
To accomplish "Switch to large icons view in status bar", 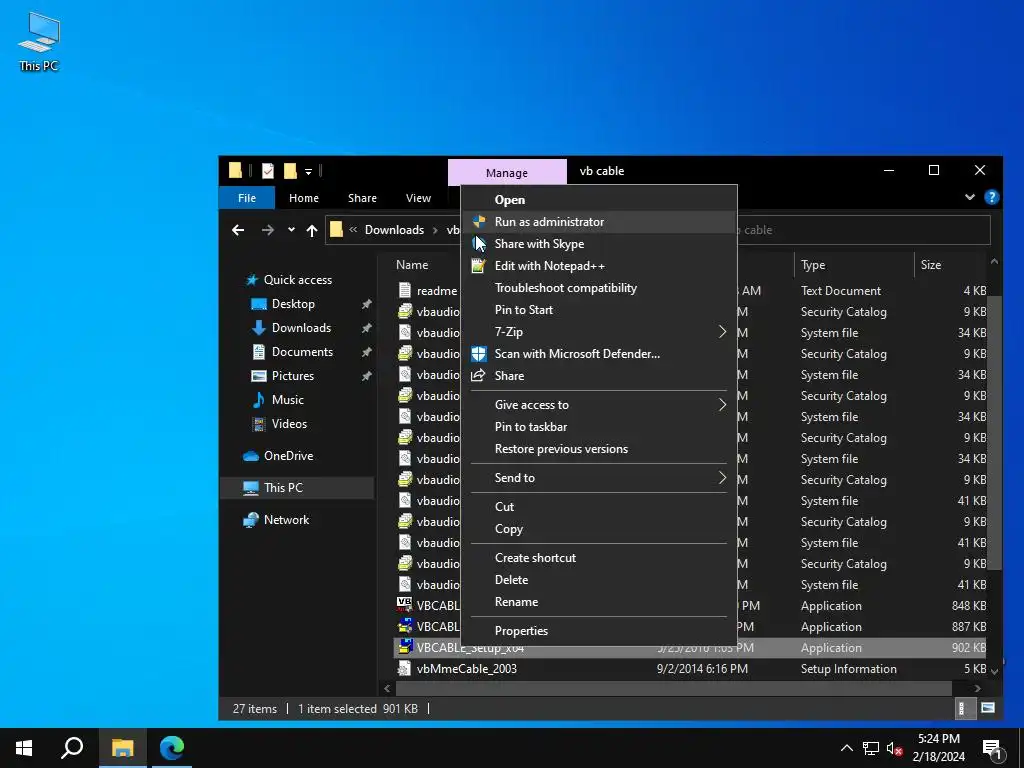I will [988, 709].
